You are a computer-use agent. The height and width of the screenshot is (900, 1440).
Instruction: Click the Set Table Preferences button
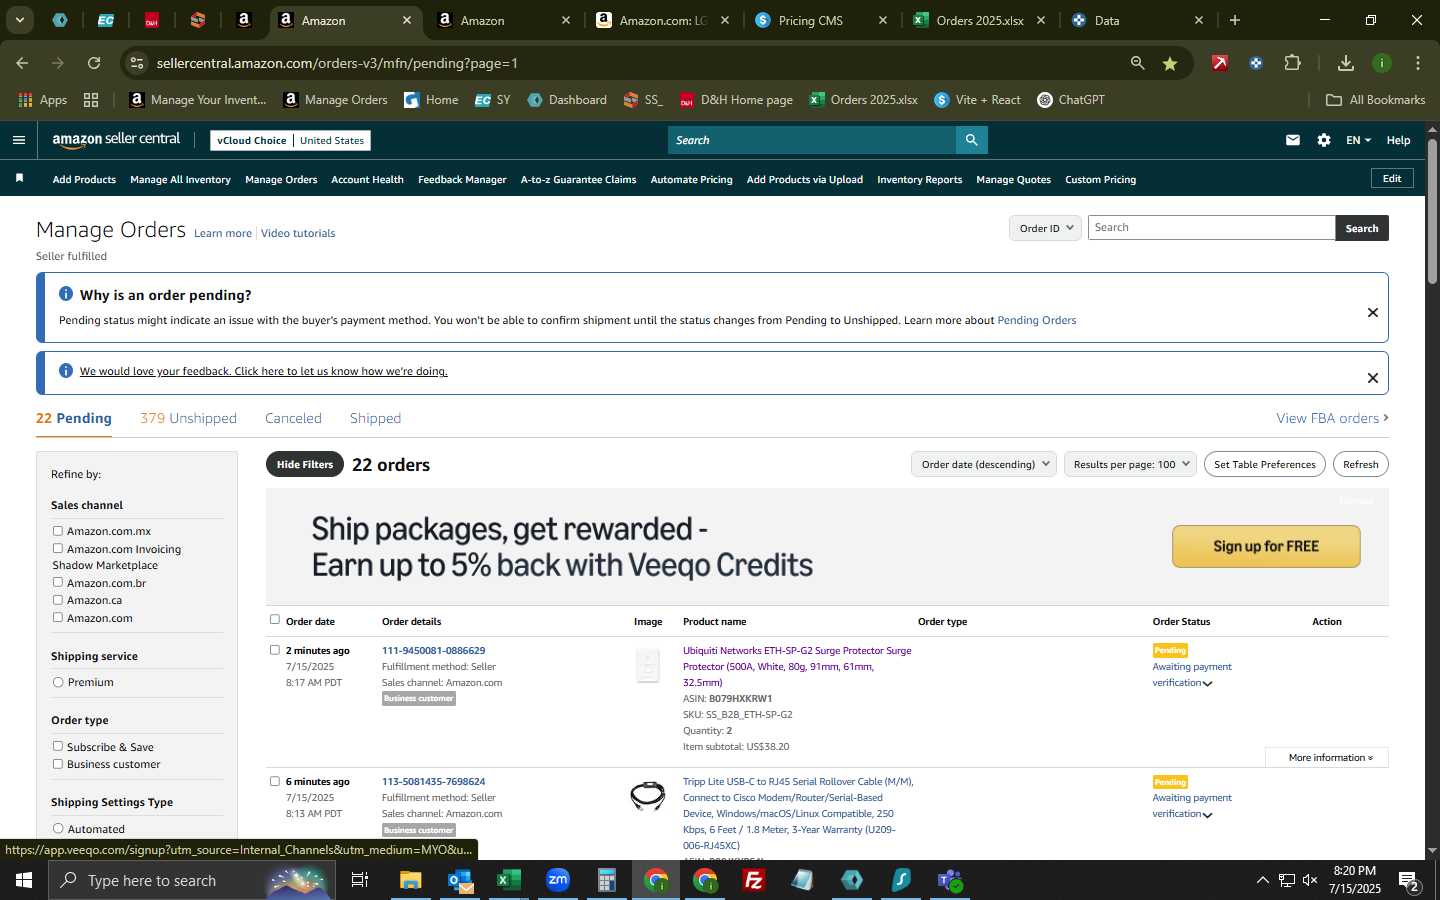point(1264,464)
